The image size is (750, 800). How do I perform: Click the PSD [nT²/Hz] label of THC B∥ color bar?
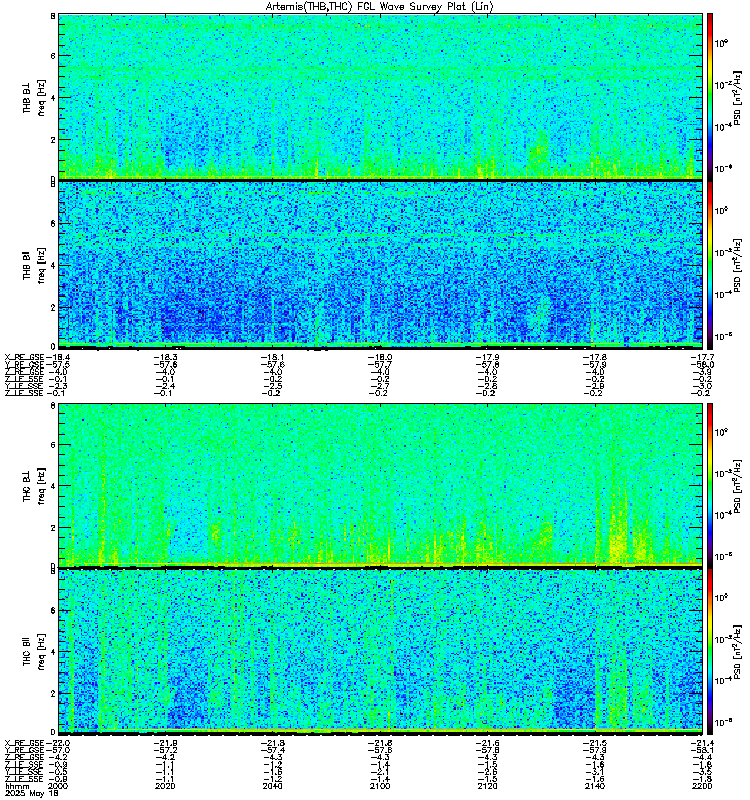[x=737, y=652]
